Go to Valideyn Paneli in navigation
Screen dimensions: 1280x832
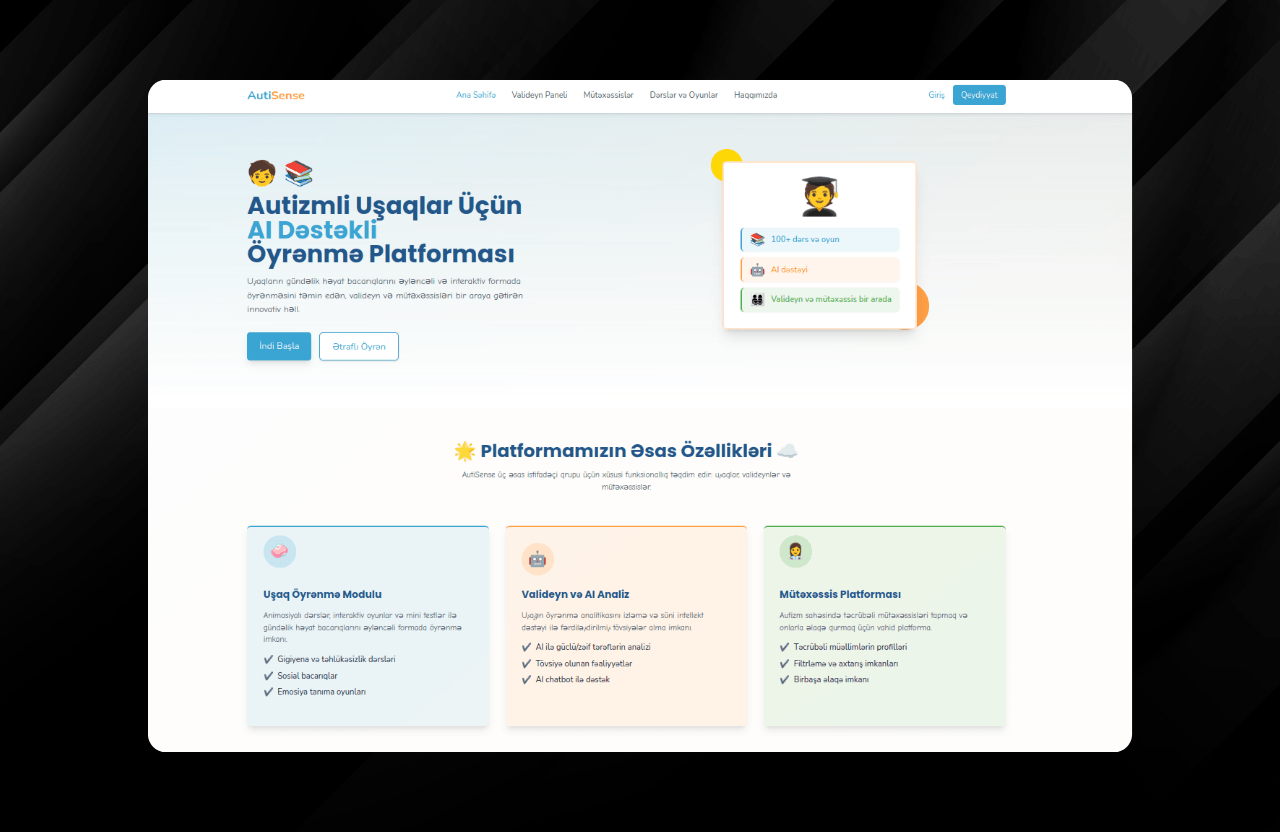(x=539, y=95)
